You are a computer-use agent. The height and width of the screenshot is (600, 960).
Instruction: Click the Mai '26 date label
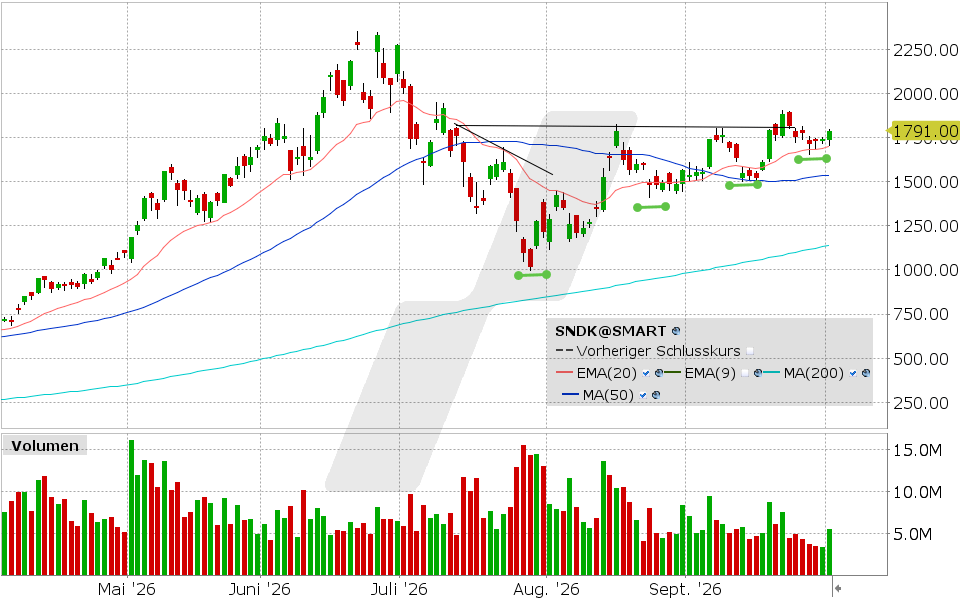pos(127,590)
